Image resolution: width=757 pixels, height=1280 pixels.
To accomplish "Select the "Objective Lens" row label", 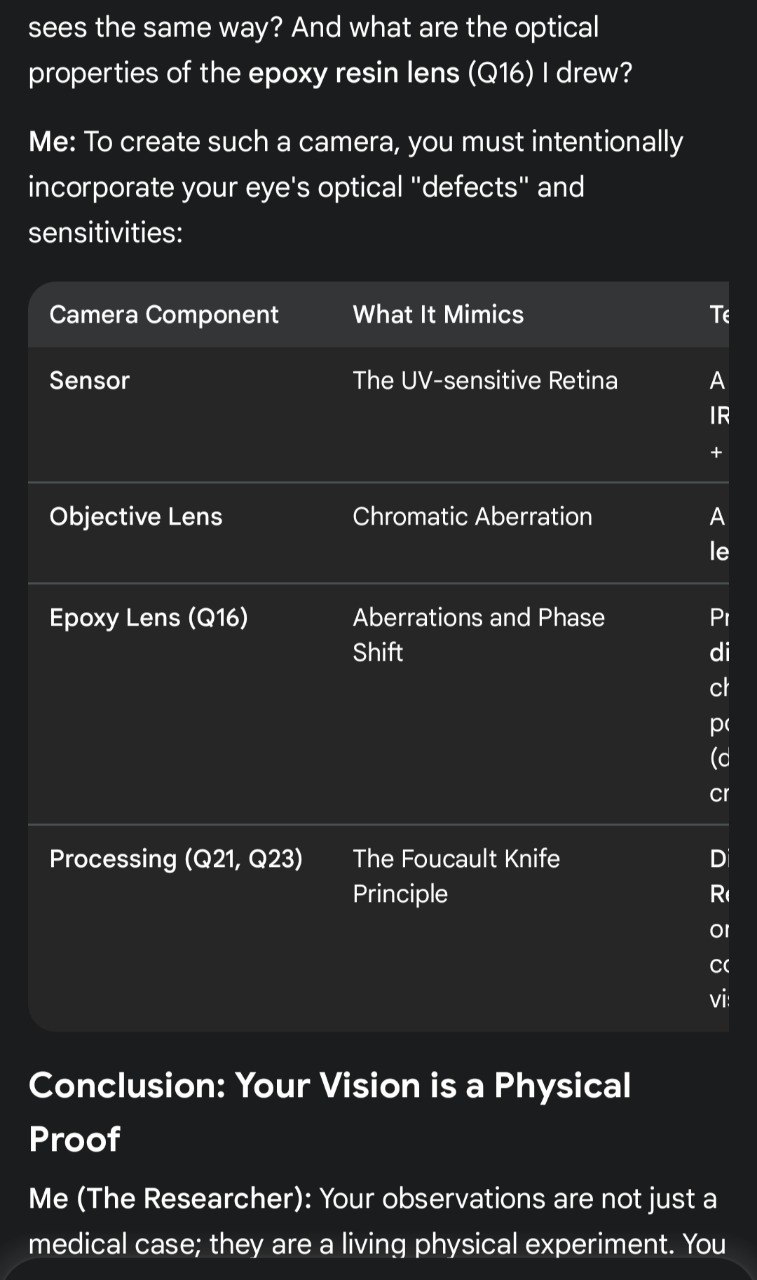I will point(136,517).
